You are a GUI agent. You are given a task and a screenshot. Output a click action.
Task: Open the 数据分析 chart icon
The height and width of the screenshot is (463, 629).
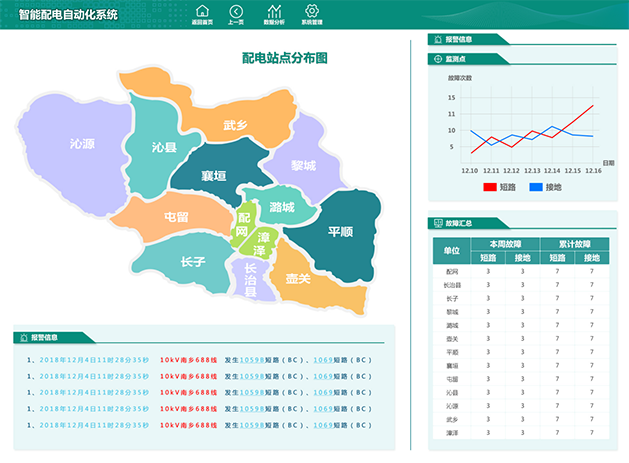[273, 11]
